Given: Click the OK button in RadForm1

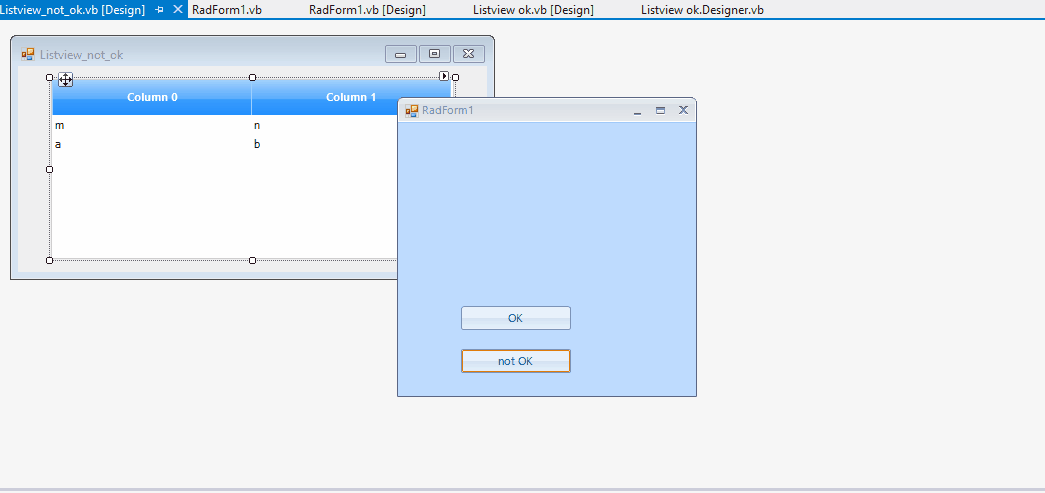Looking at the screenshot, I should (x=516, y=318).
